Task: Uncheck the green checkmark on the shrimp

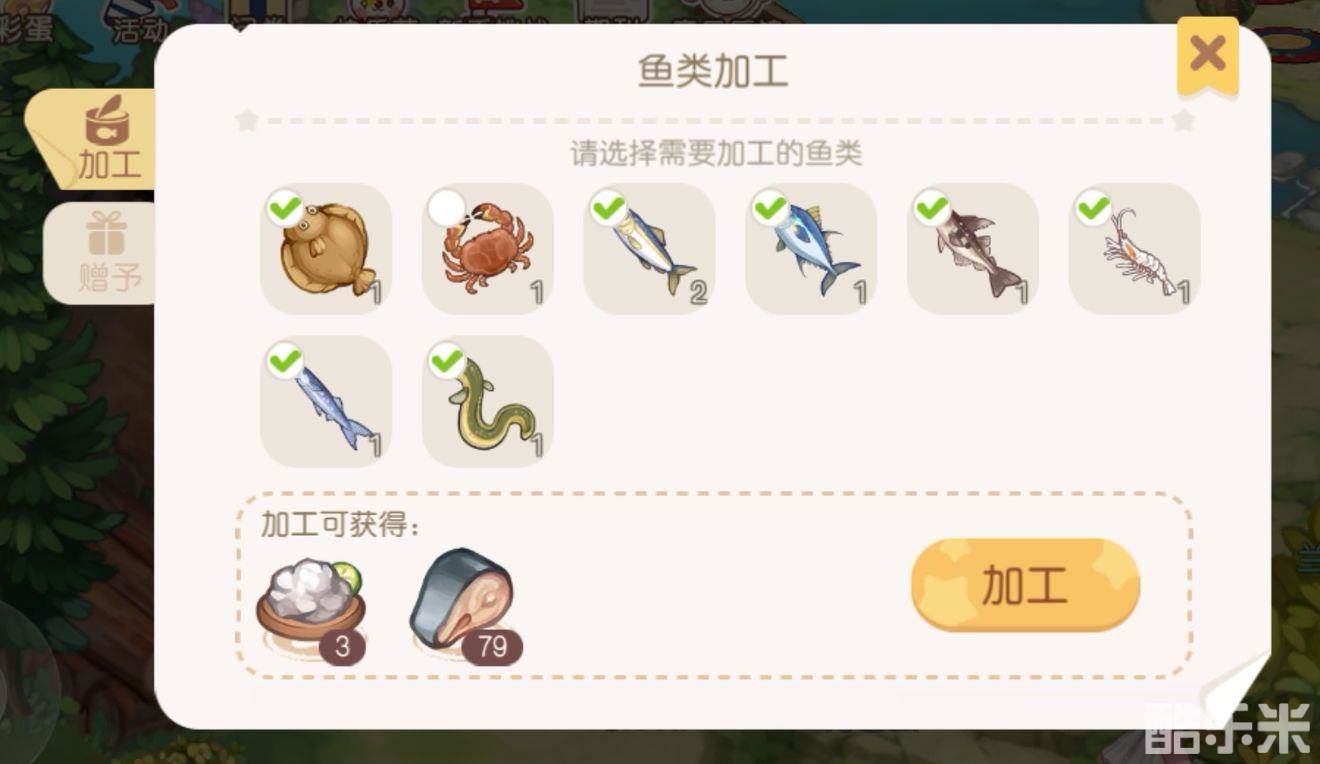Action: [x=1094, y=209]
